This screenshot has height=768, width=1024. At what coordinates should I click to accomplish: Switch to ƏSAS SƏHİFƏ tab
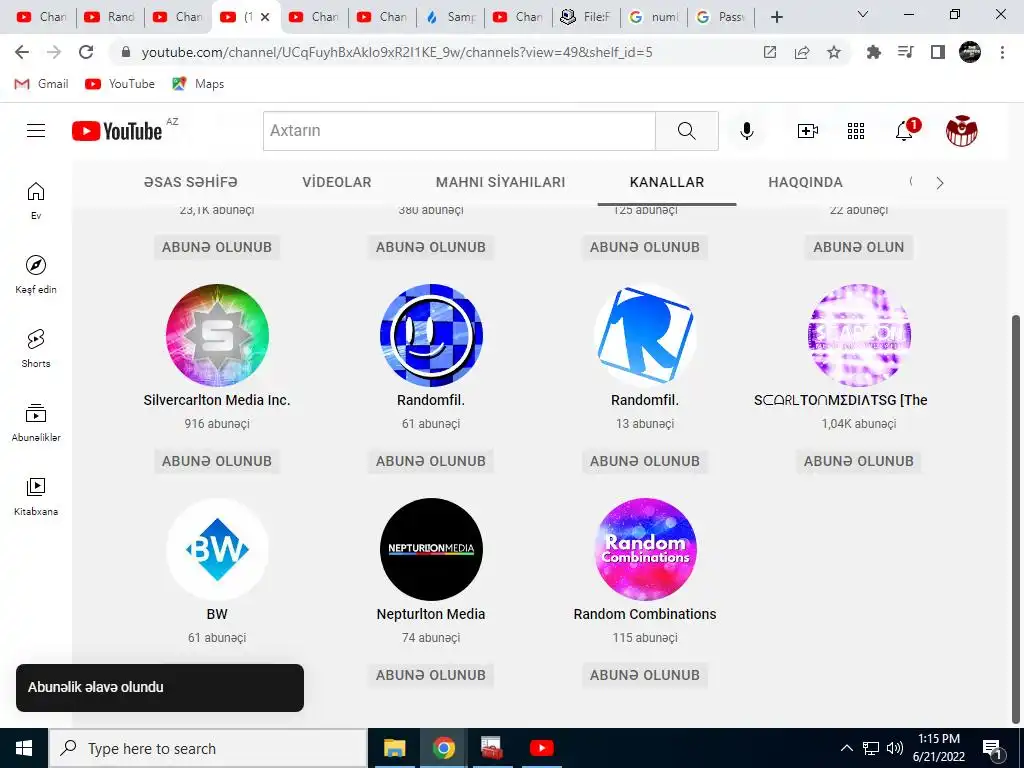click(191, 182)
